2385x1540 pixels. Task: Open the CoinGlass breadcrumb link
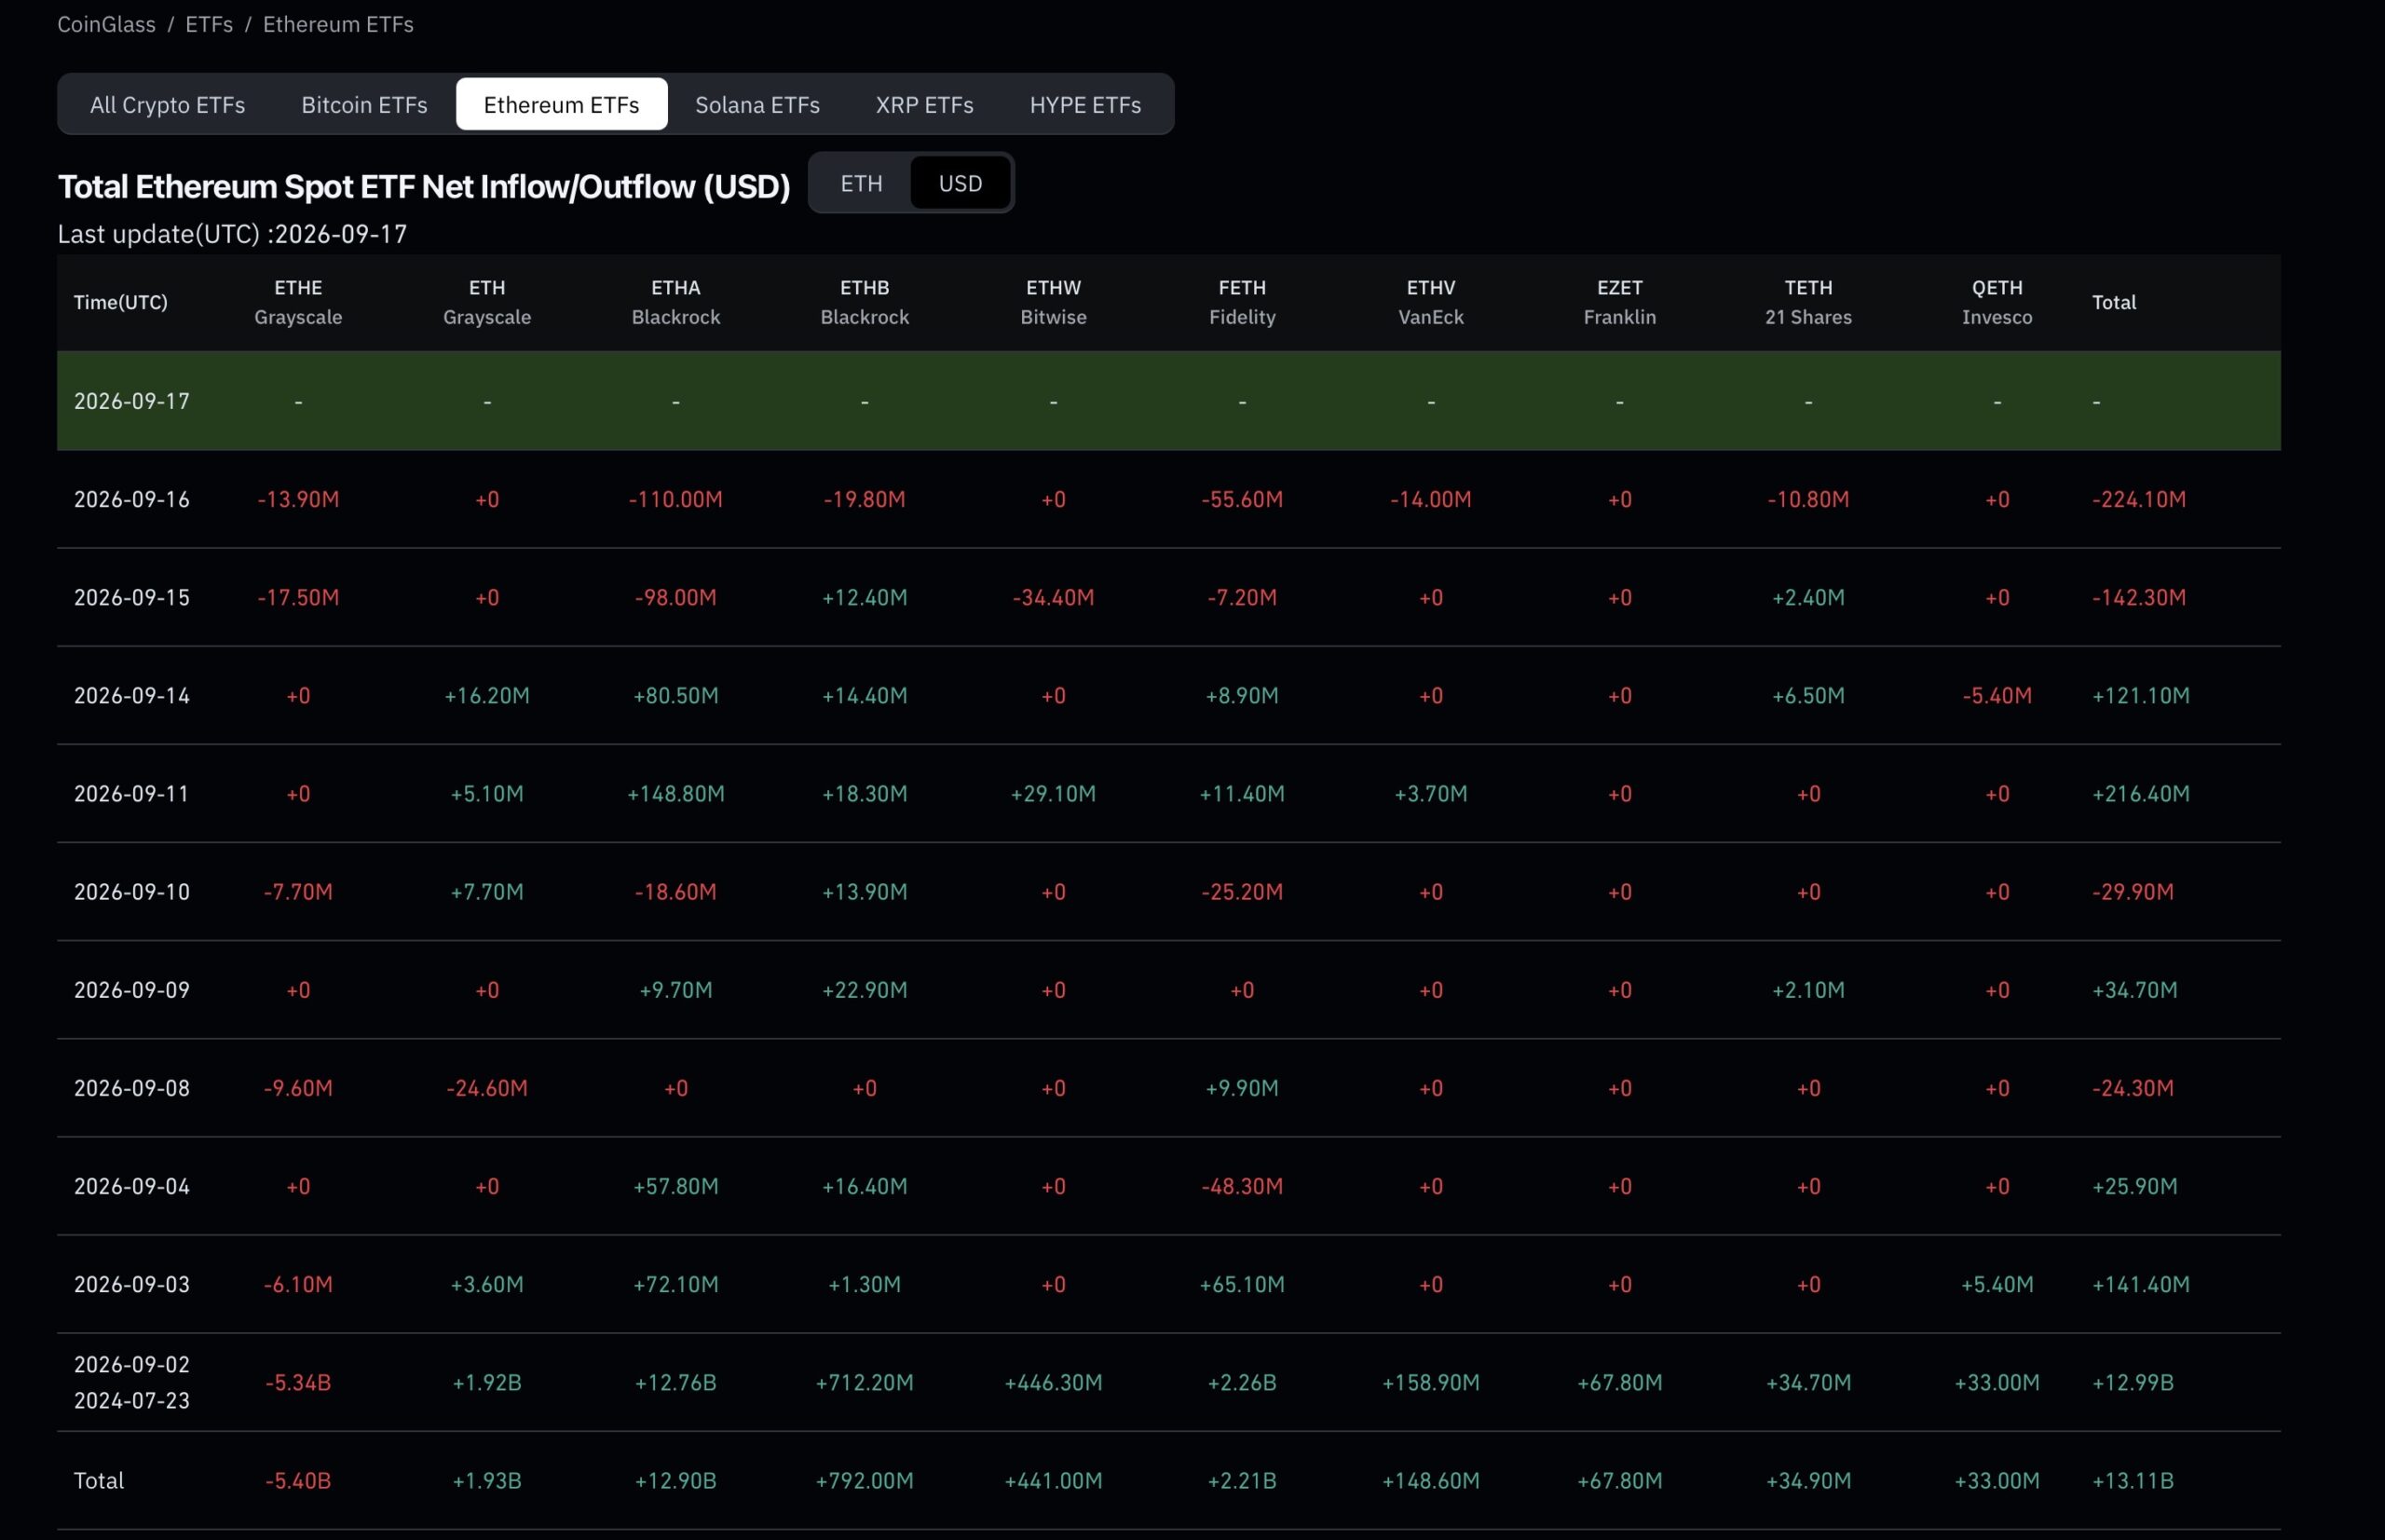(x=106, y=24)
